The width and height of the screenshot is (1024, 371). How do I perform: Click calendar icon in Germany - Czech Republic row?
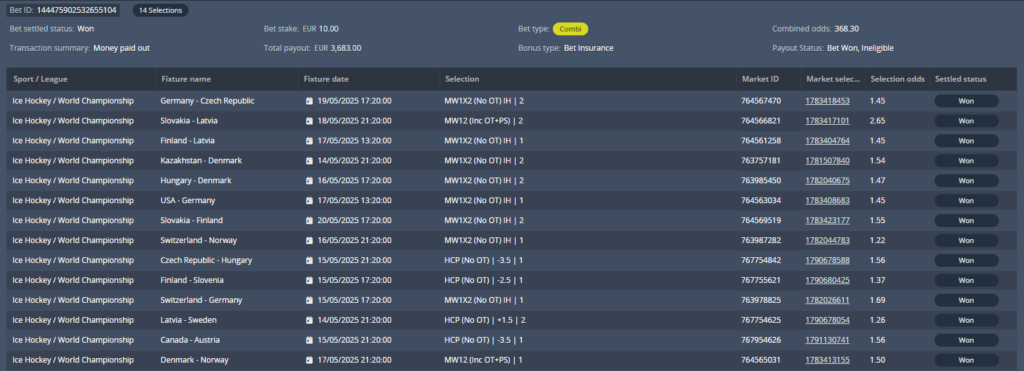tap(309, 101)
